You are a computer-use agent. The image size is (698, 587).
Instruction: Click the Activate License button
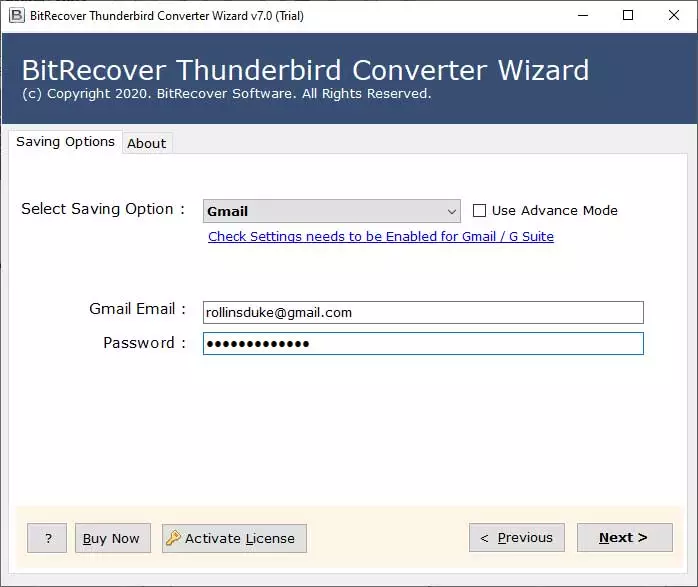coord(234,538)
